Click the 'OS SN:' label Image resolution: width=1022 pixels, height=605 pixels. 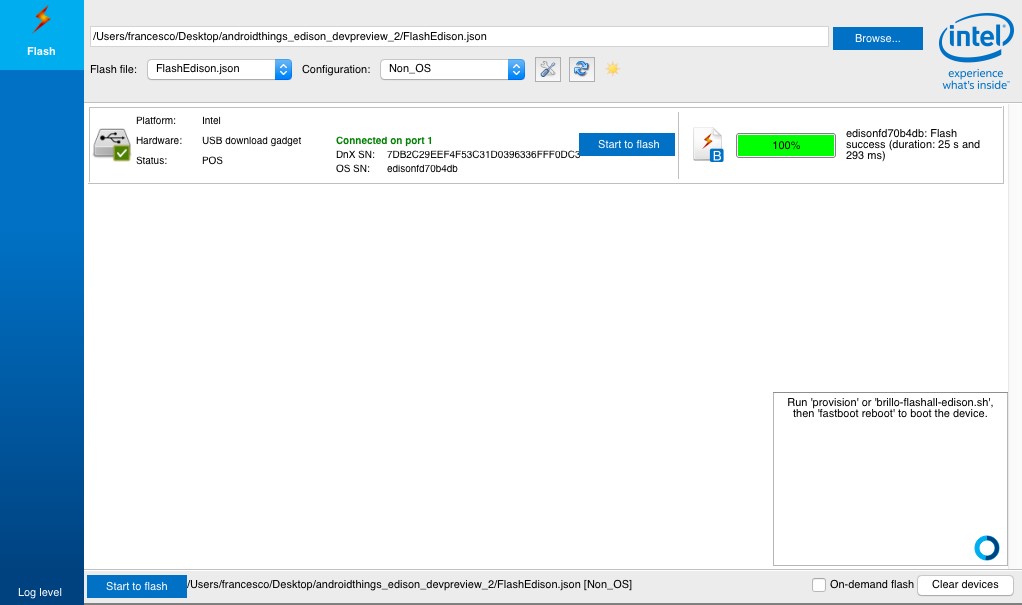click(353, 169)
